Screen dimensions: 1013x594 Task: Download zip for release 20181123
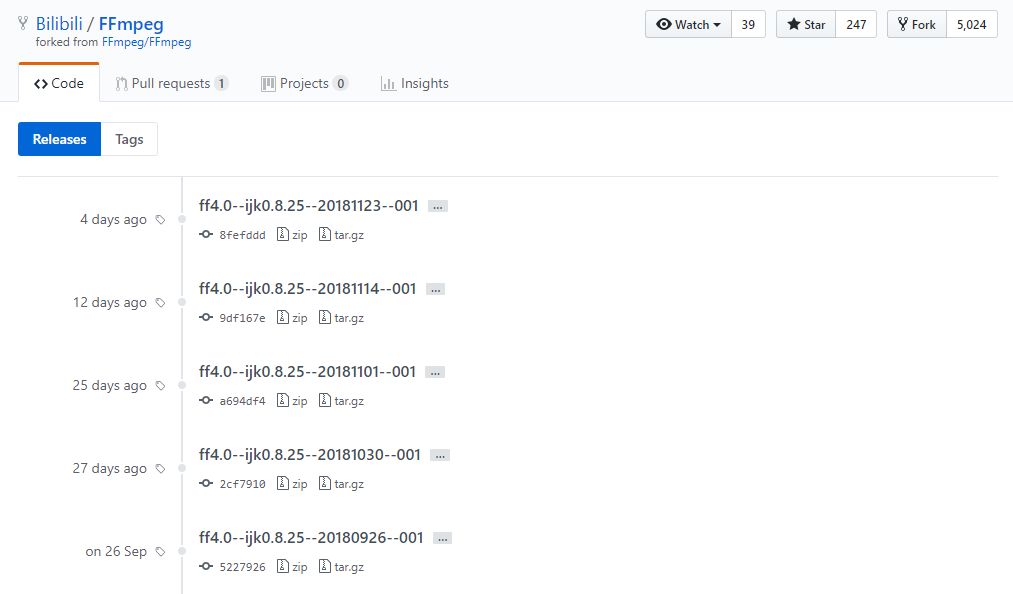tap(292, 235)
